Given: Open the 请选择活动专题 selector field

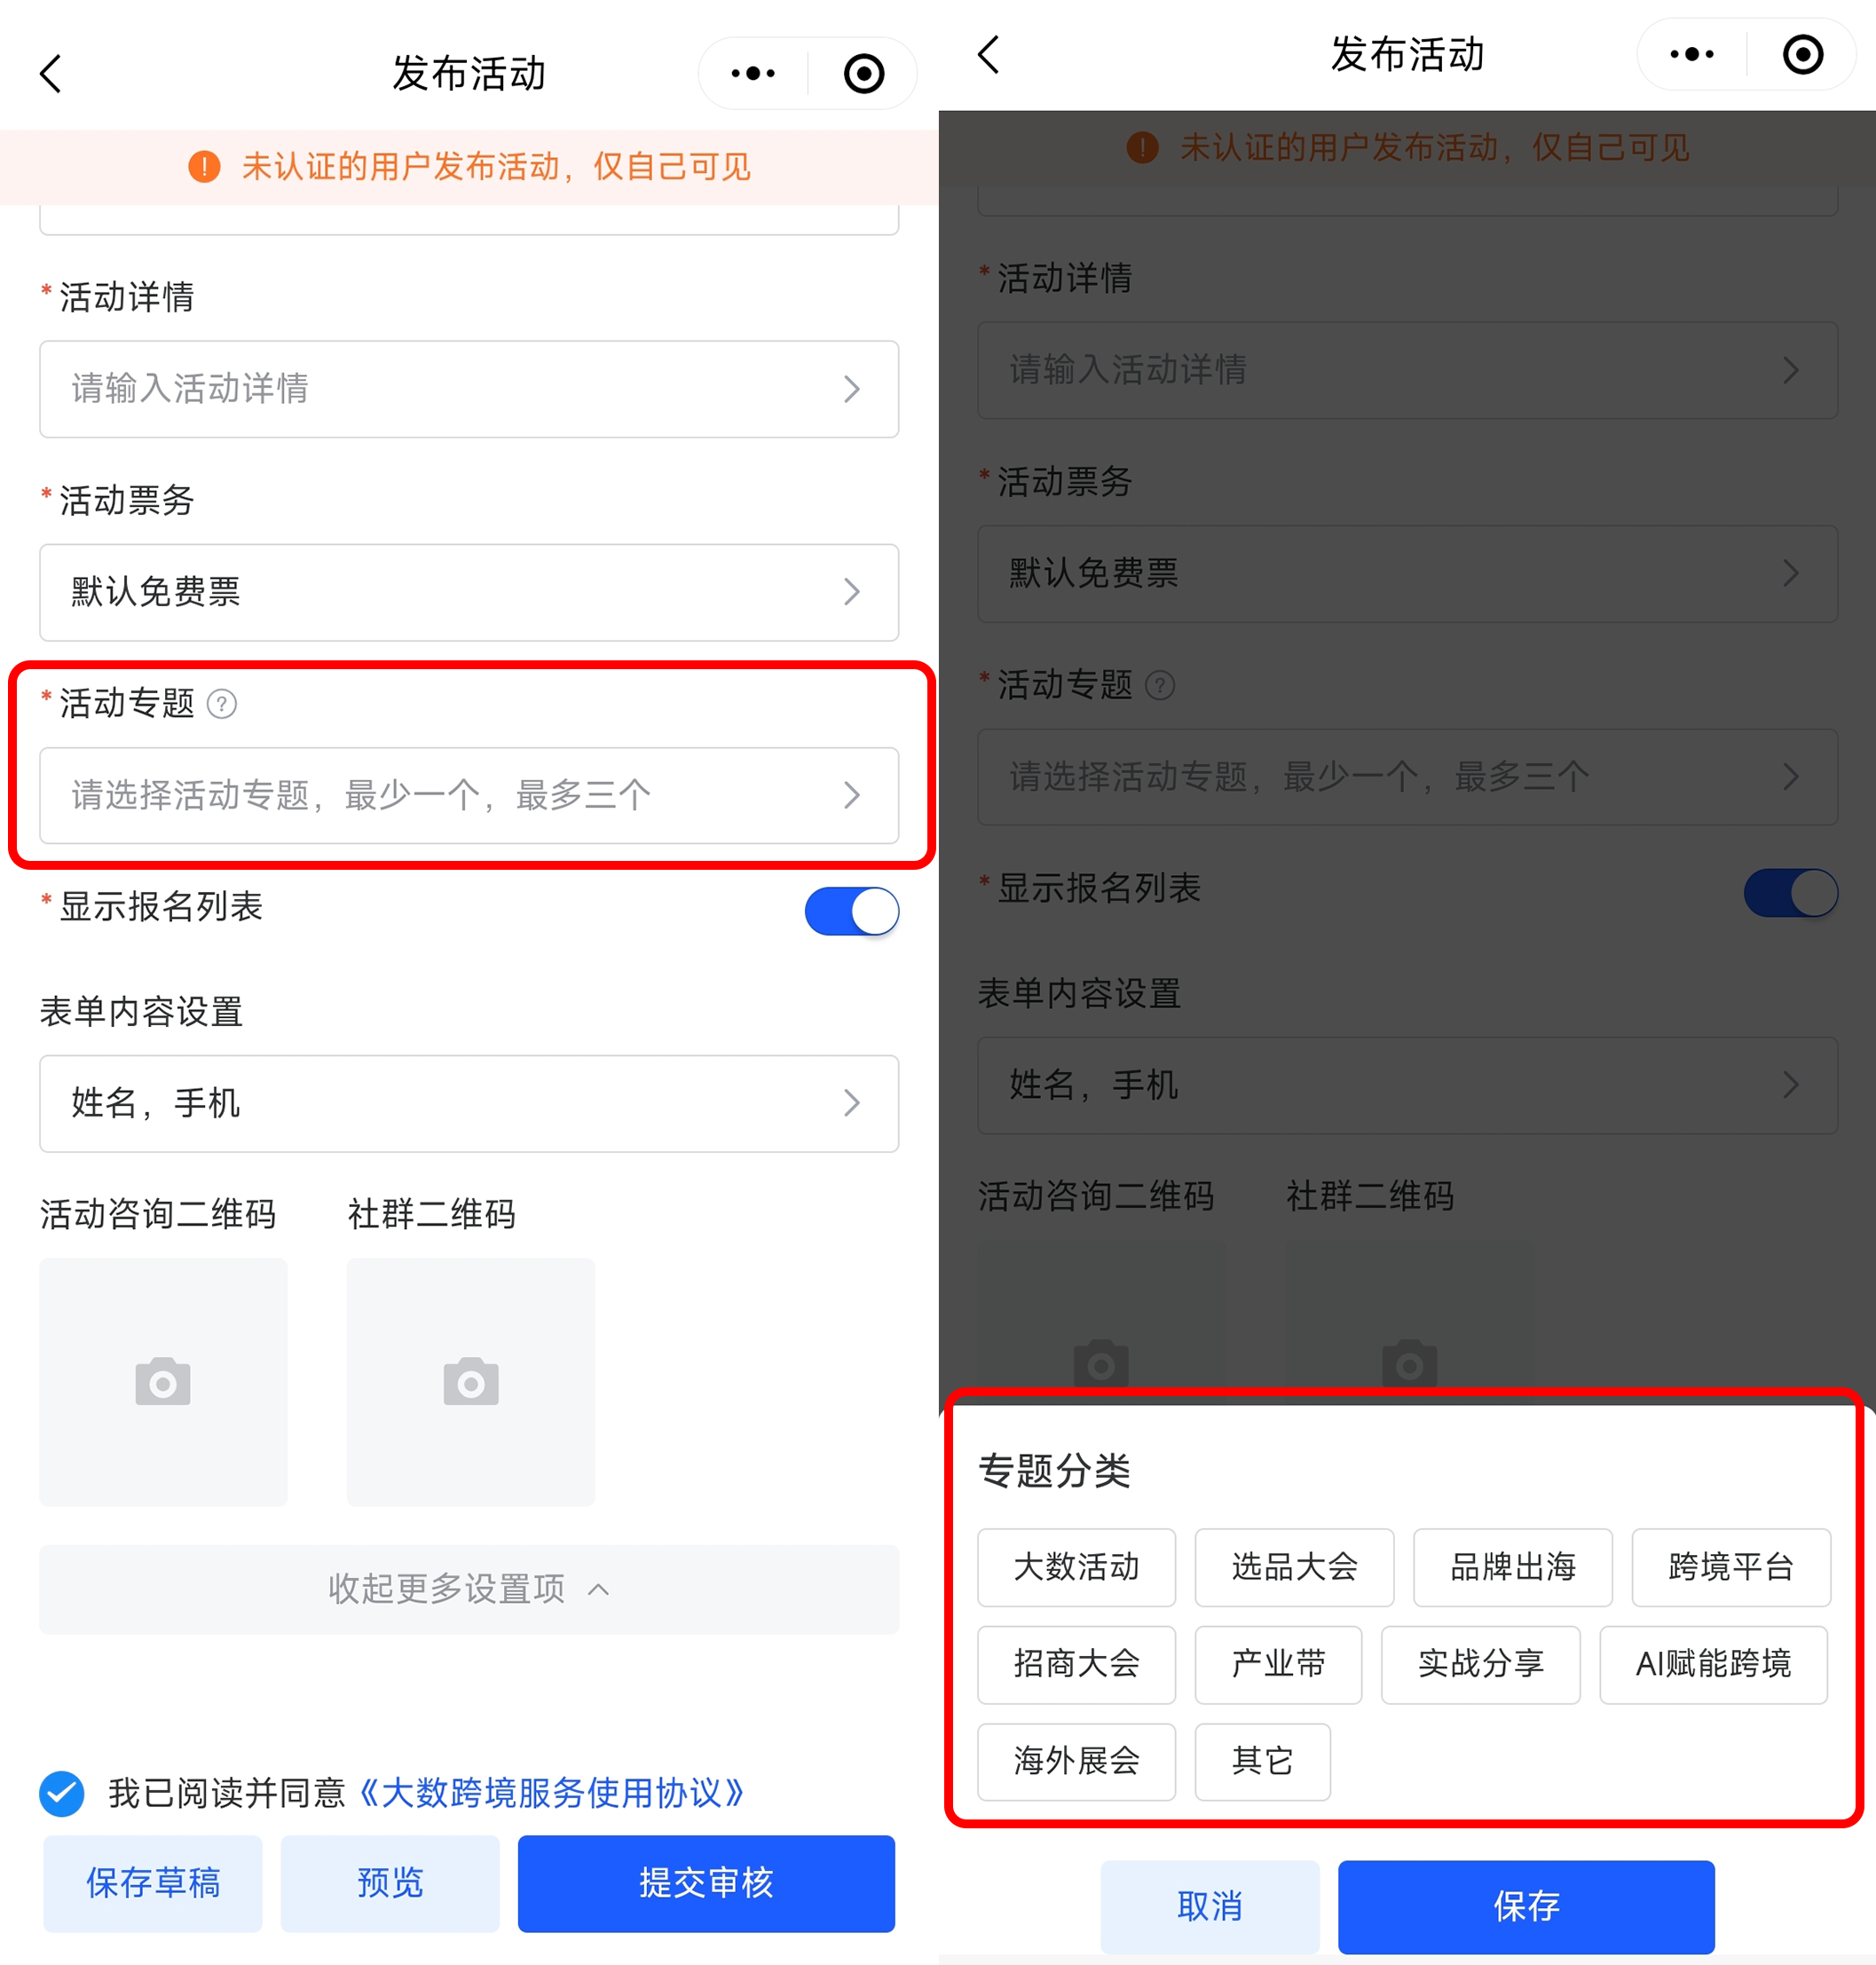Looking at the screenshot, I should tap(469, 795).
